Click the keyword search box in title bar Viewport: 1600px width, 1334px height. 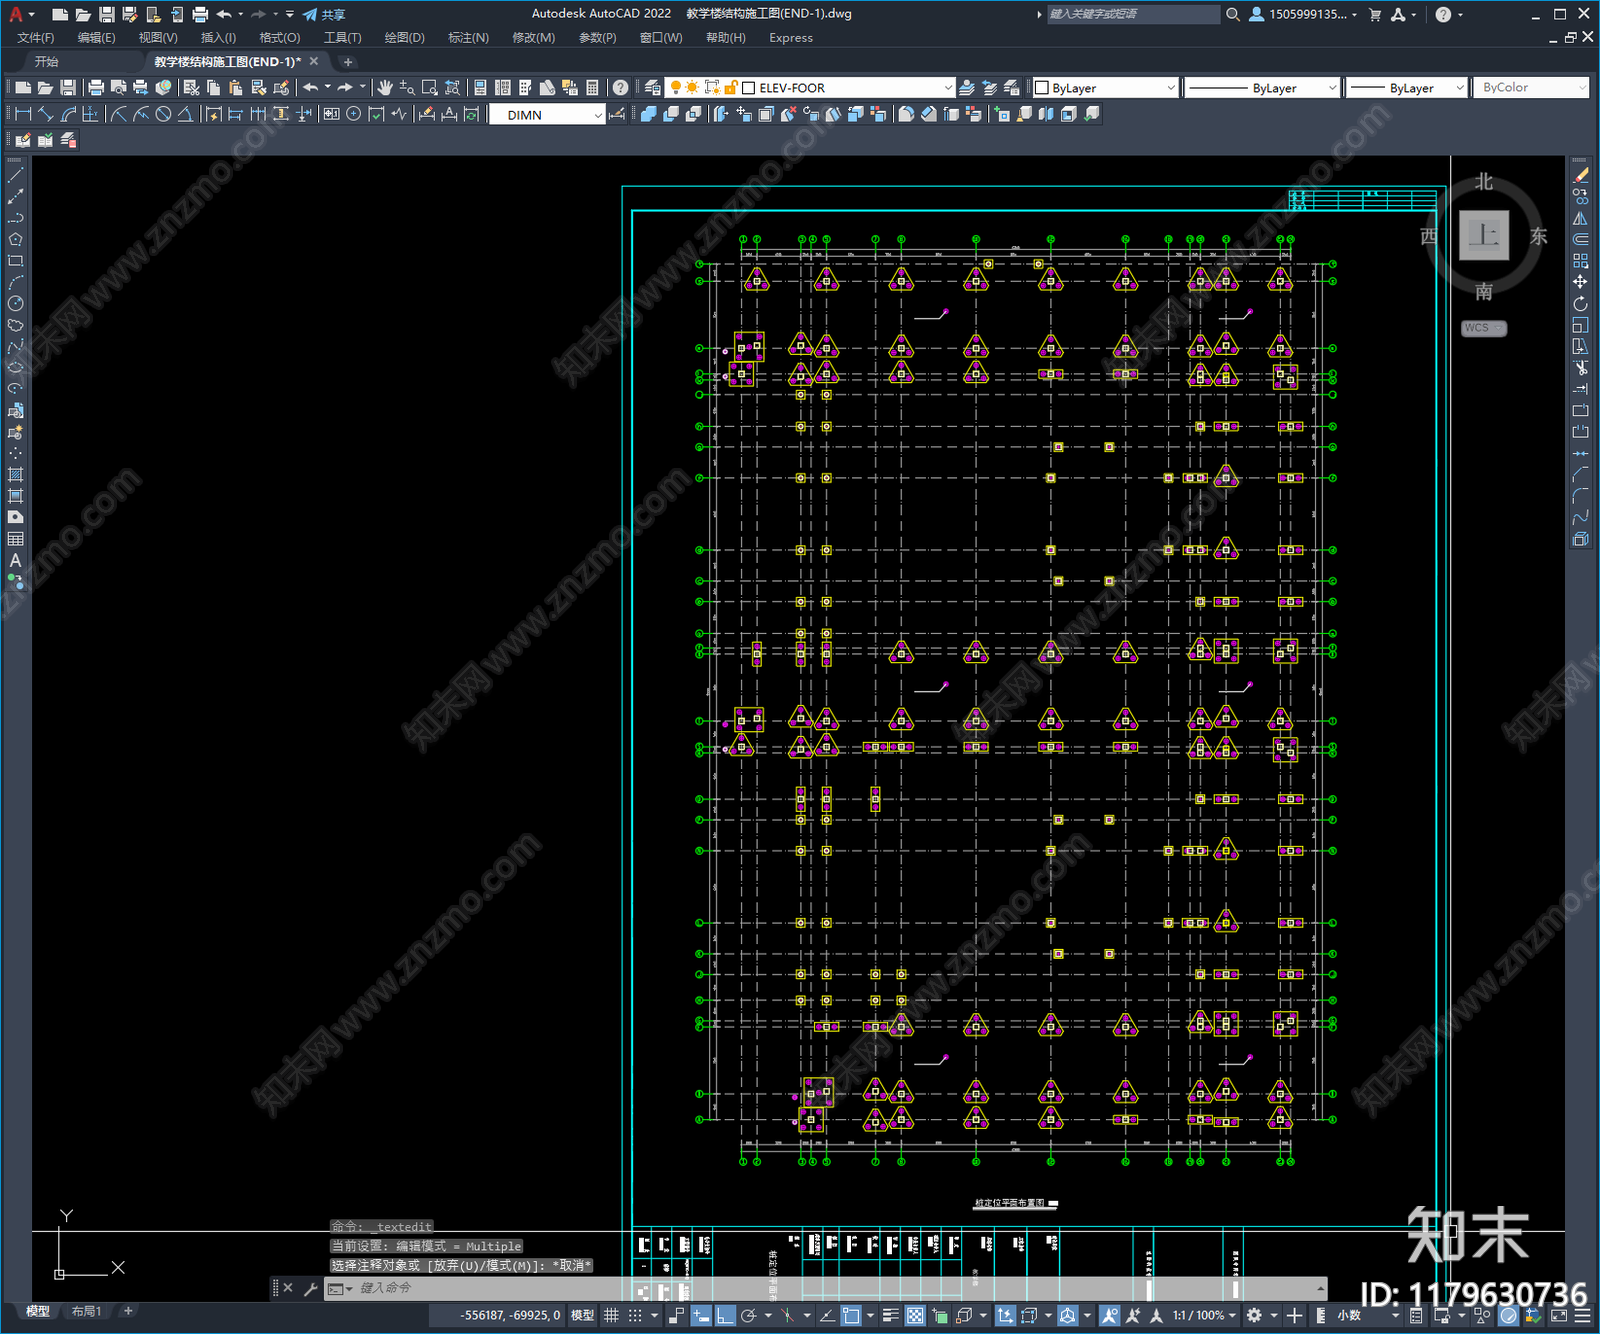tap(1133, 14)
